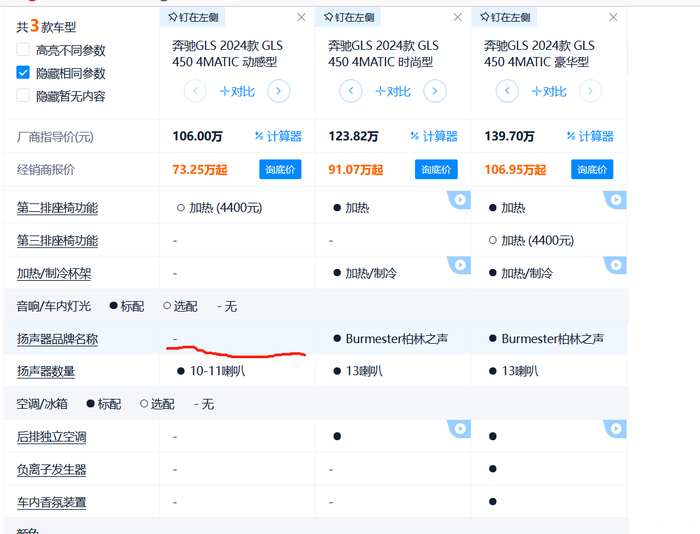Click 询底价 for the 91.07万起 quote
Screen dimensions: 700x534
436,169
